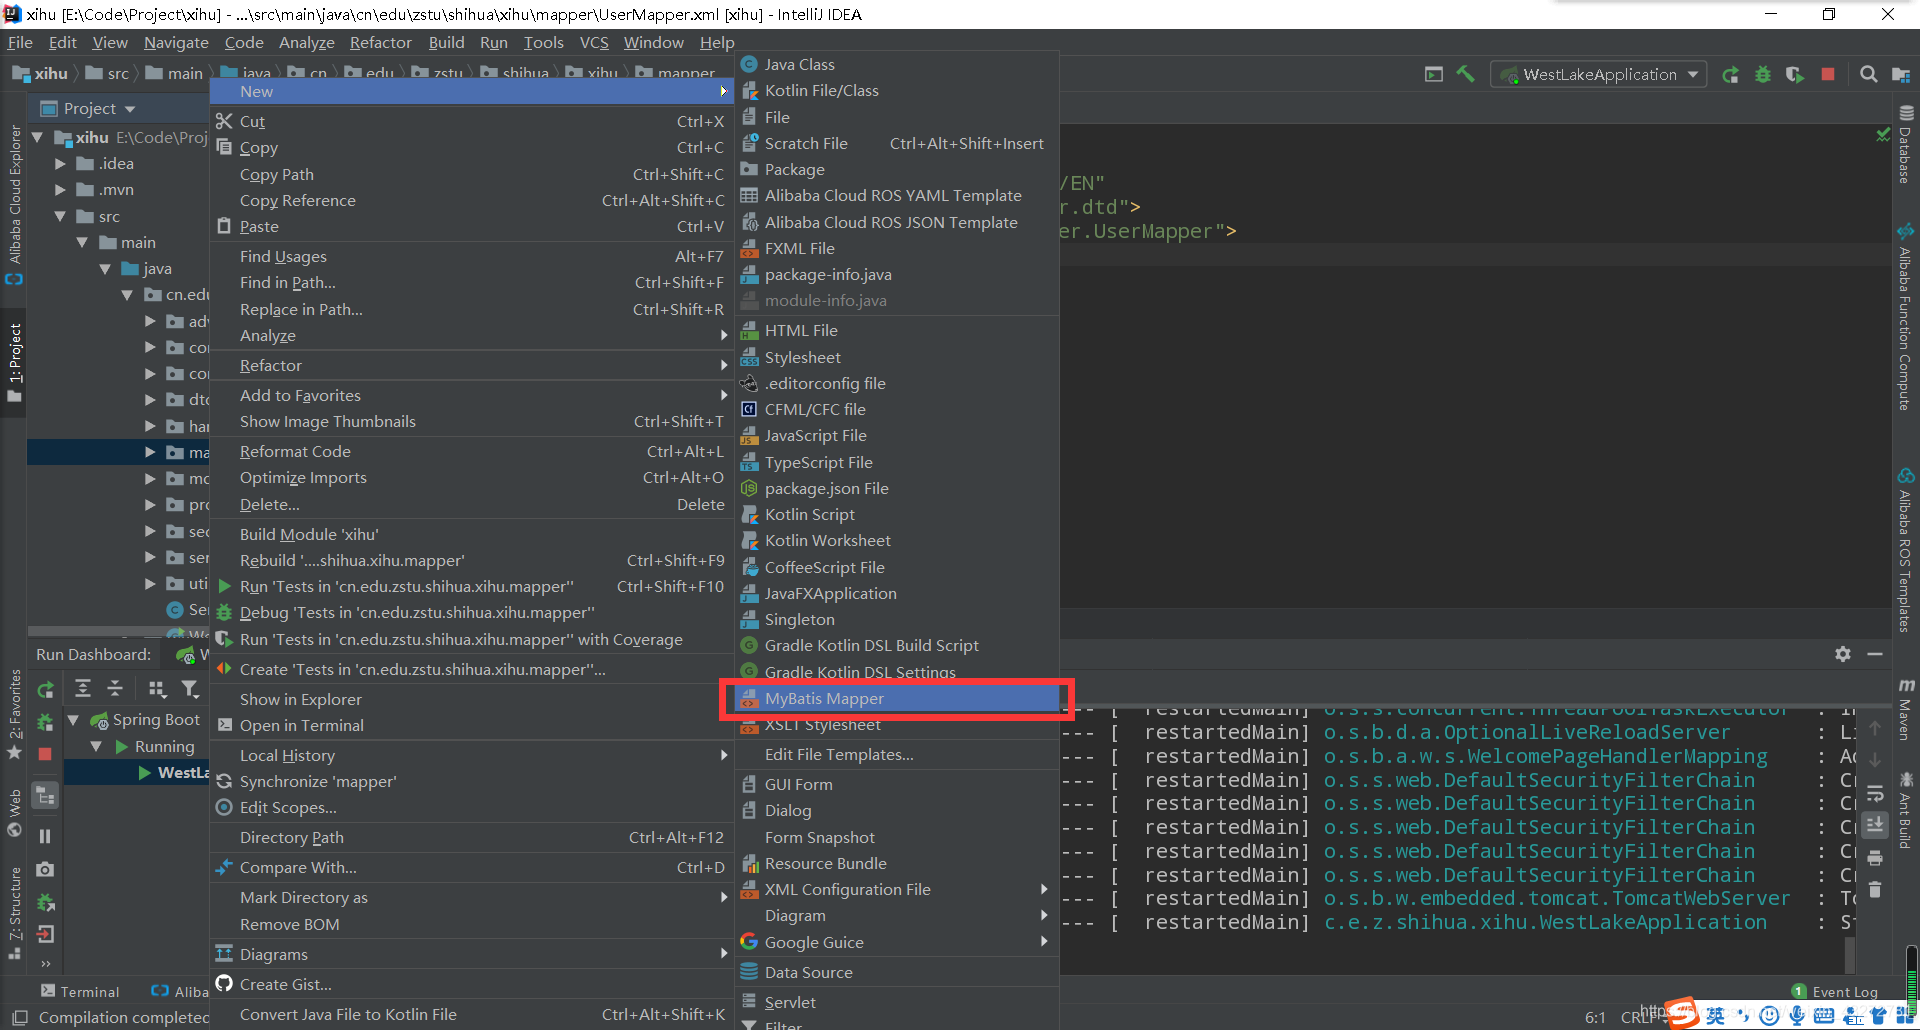This screenshot has height=1030, width=1920.
Task: Select HTML File in New submenu
Action: click(x=897, y=330)
